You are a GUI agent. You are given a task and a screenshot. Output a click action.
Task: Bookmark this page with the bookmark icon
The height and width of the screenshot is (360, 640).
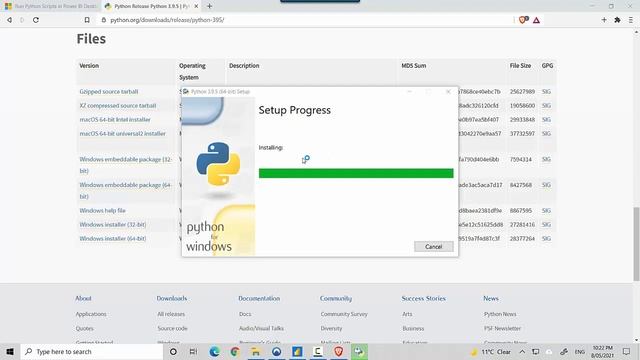point(87,20)
